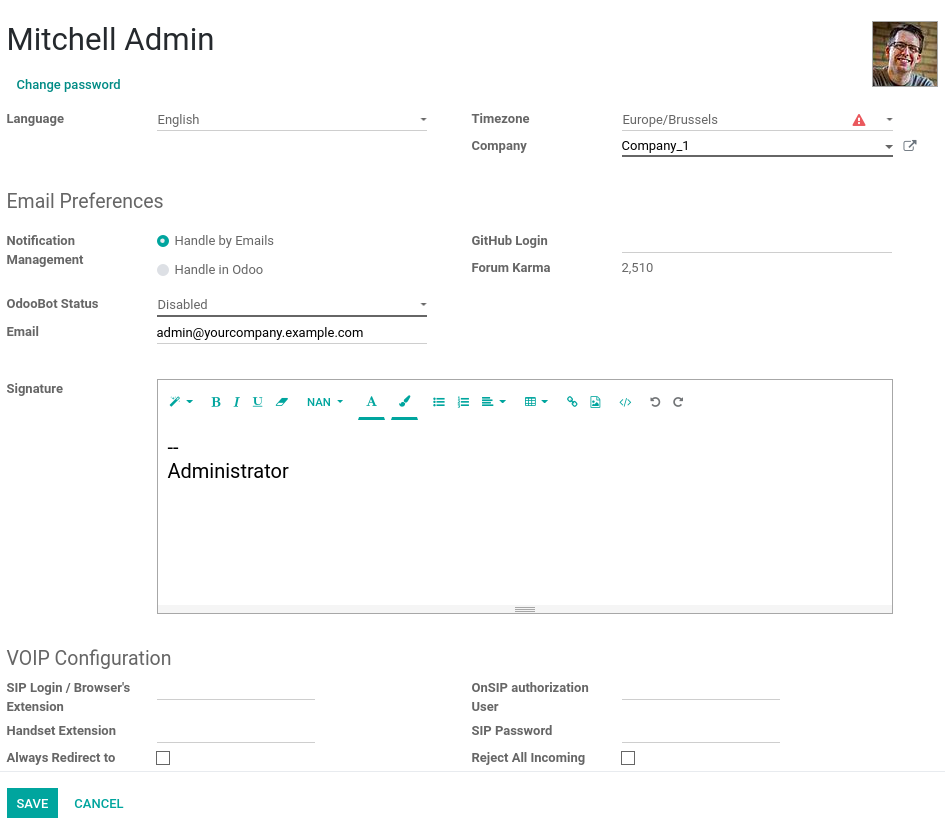Screen dimensions: 945x829
Task: Enable the Always Redirect to checkbox
Action: point(163,758)
